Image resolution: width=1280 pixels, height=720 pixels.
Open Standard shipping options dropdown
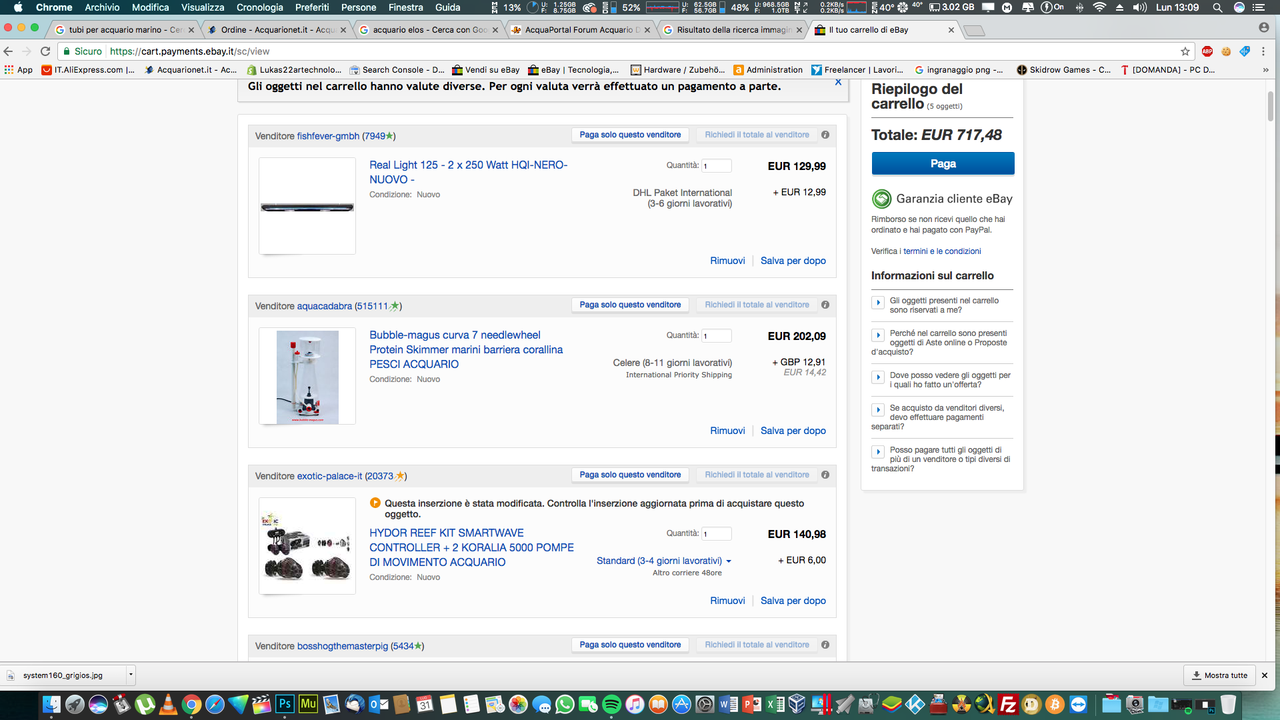tap(664, 561)
